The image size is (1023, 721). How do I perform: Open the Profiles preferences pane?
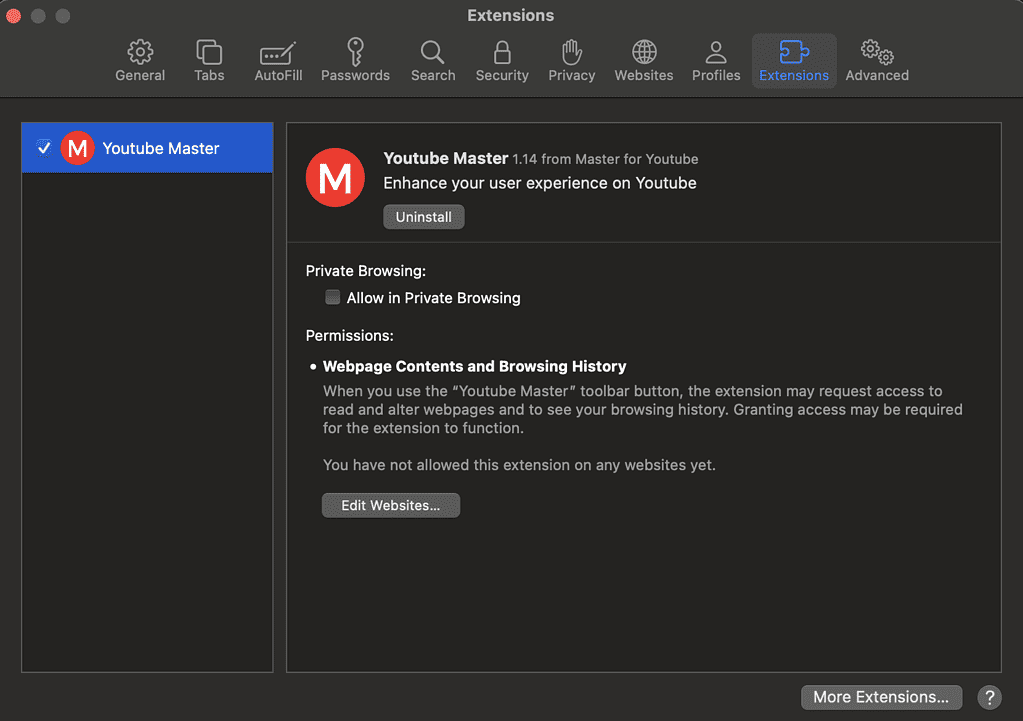click(716, 52)
